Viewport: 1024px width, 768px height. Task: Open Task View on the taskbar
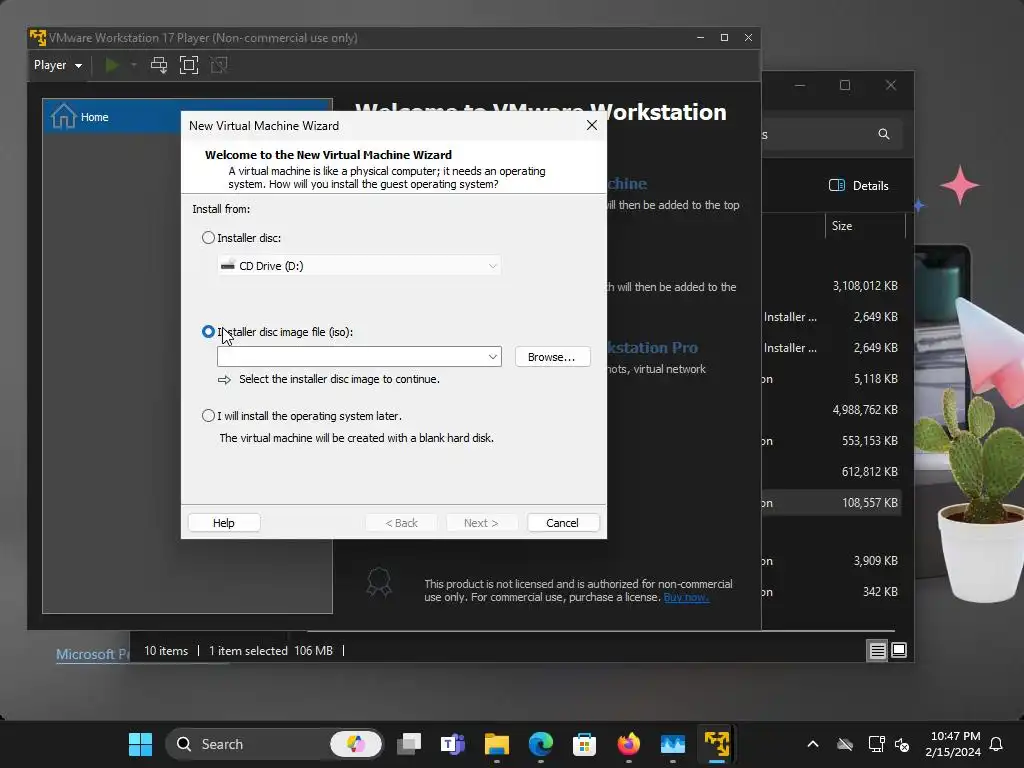[409, 744]
